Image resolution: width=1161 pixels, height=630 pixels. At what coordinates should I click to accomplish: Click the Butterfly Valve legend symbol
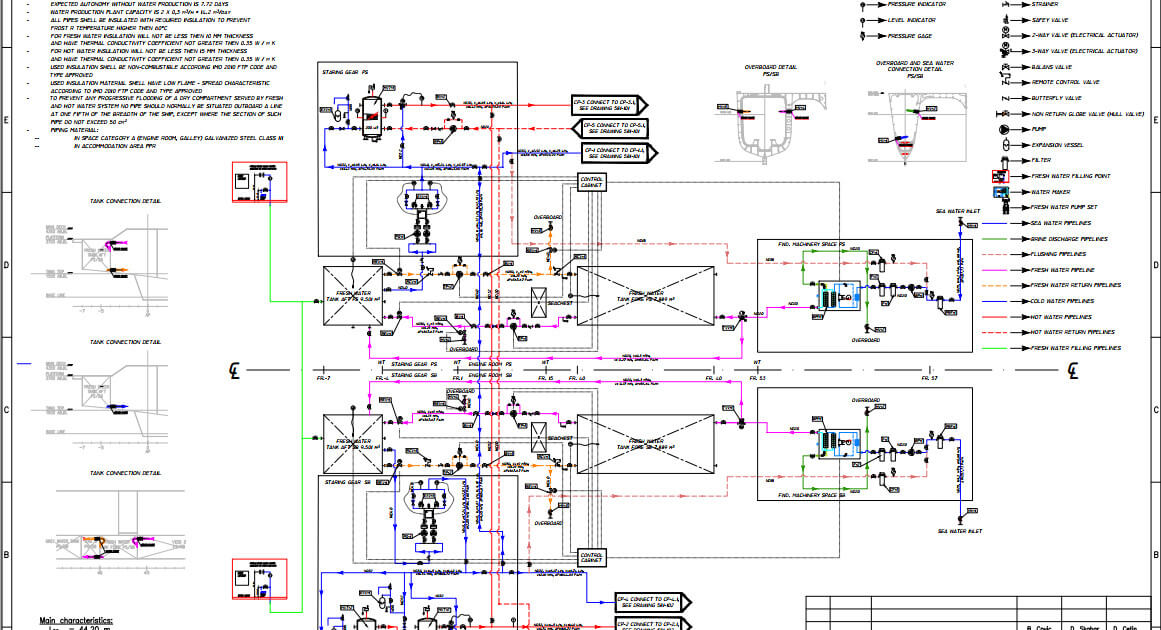coord(1001,98)
